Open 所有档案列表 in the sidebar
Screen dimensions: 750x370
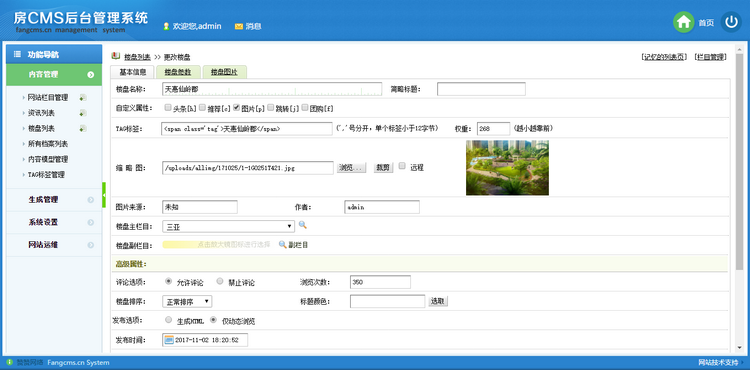tap(48, 144)
